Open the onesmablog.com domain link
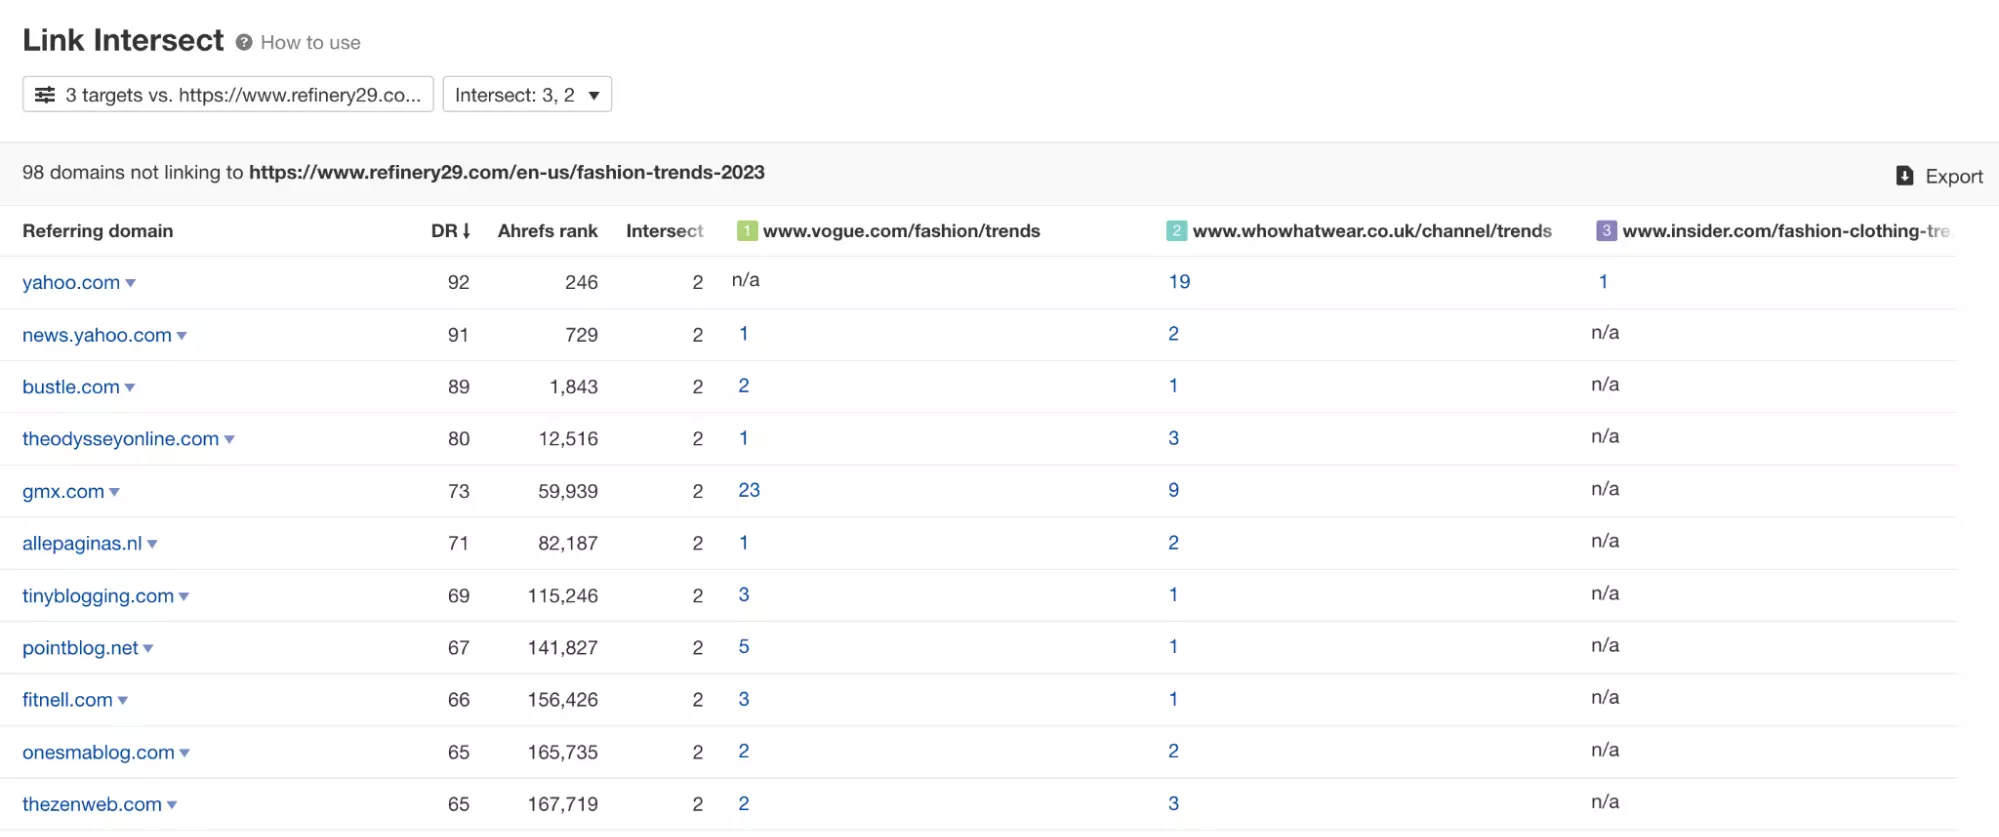This screenshot has height=837, width=1999. [98, 752]
